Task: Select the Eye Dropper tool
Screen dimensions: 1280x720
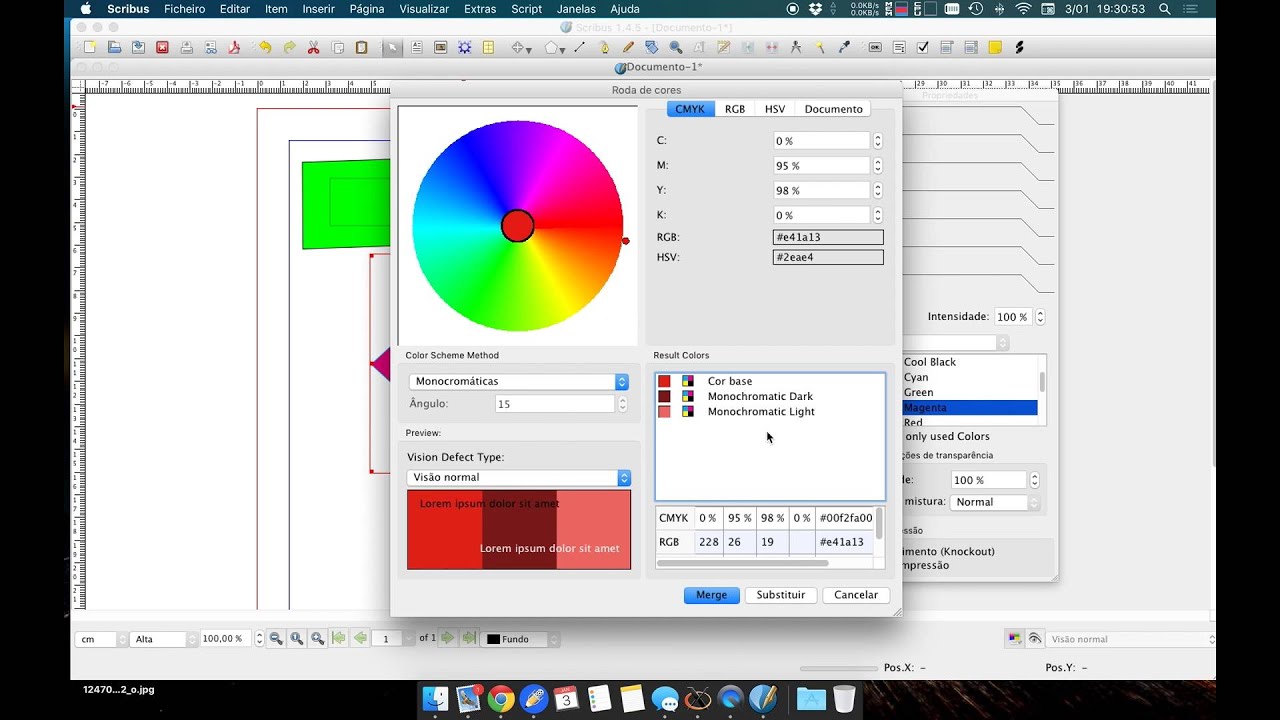Action: pyautogui.click(x=844, y=47)
